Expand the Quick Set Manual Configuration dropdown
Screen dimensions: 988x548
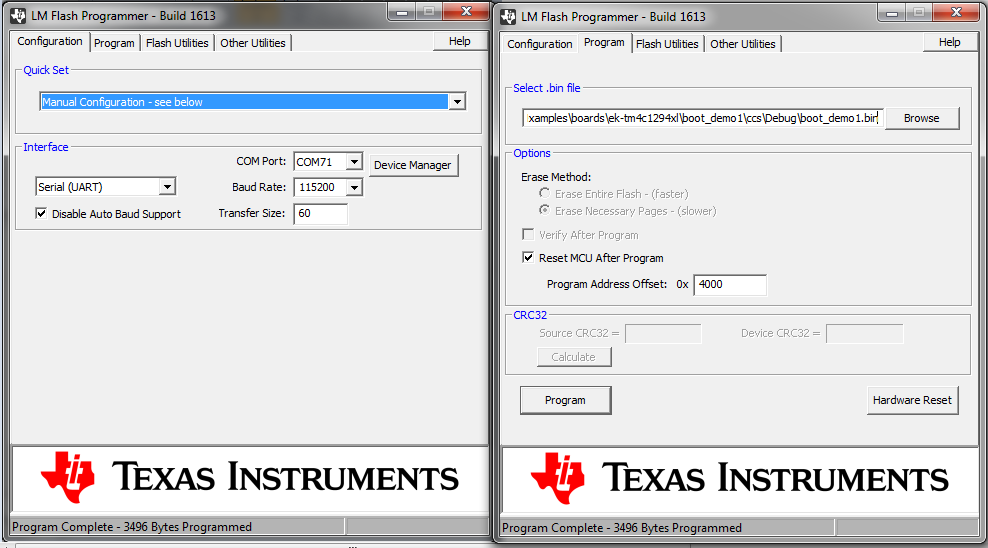[x=457, y=101]
